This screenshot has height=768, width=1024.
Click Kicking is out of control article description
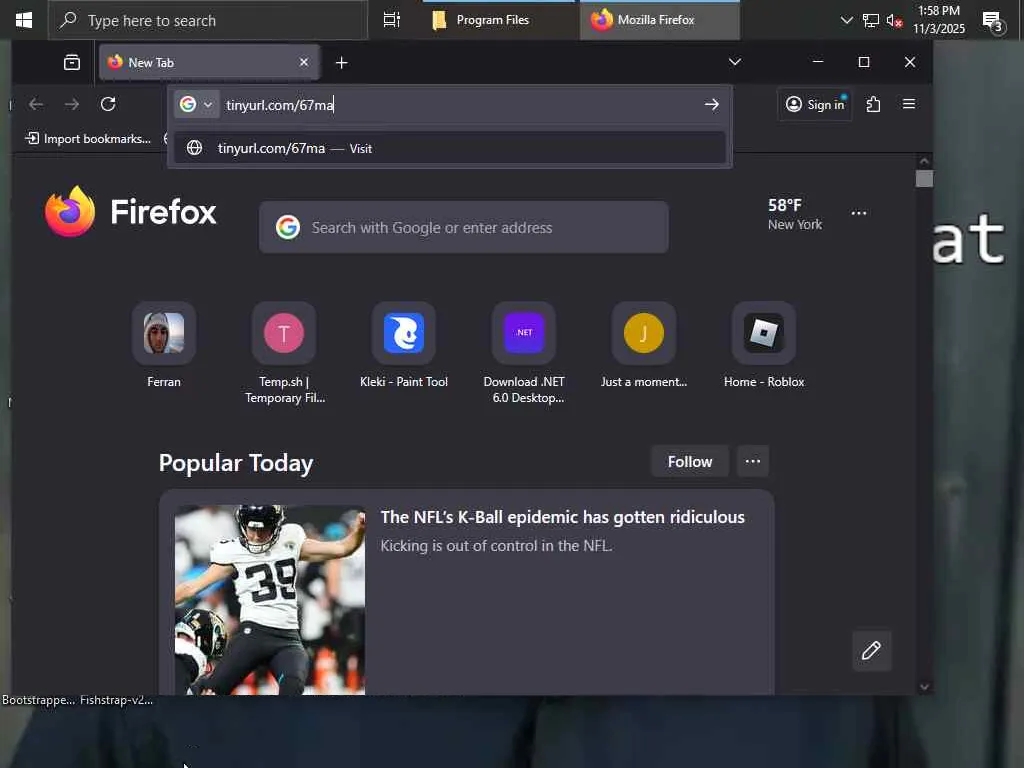point(496,546)
